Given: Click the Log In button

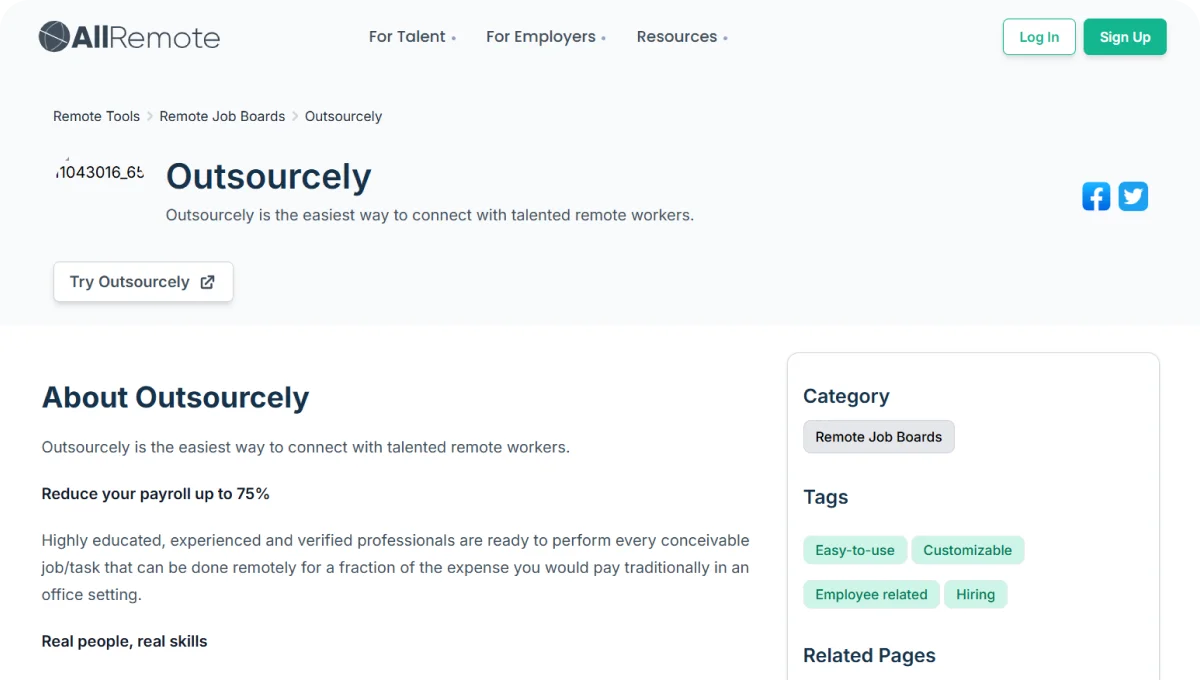Looking at the screenshot, I should pos(1039,37).
